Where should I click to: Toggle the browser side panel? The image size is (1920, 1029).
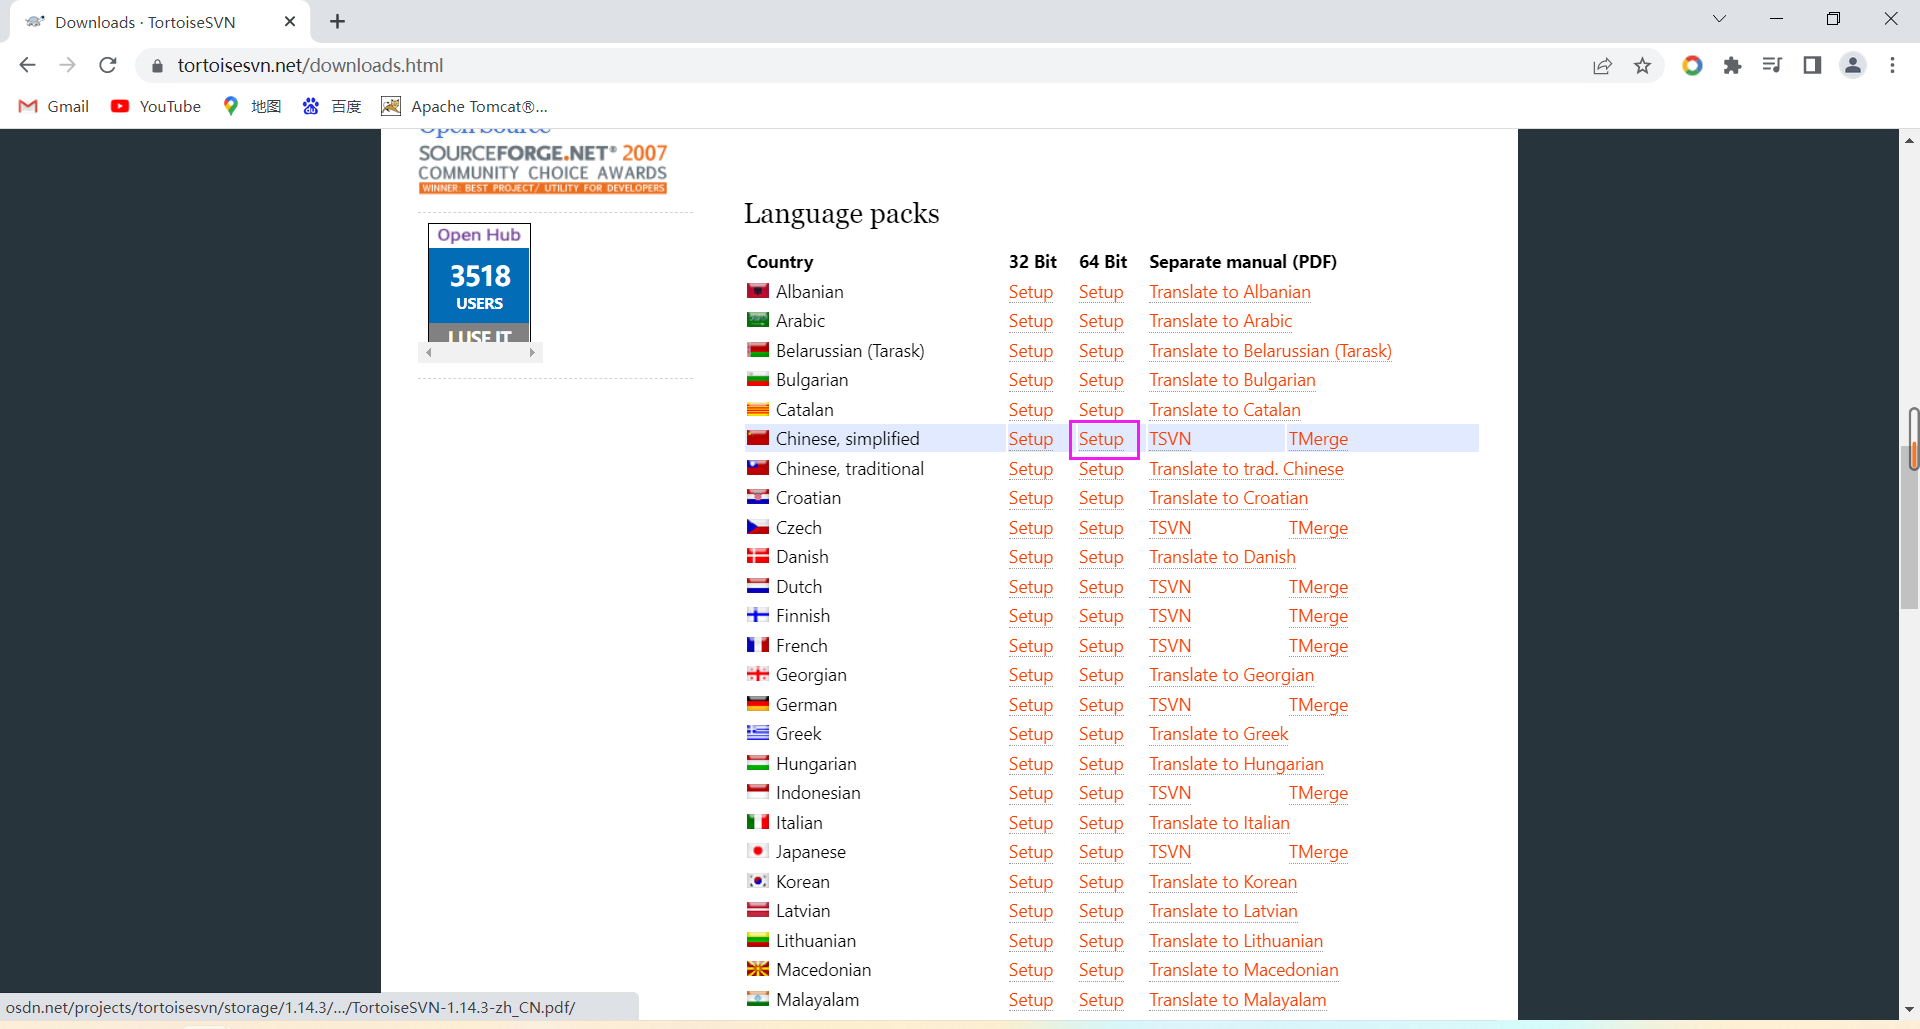click(1812, 65)
